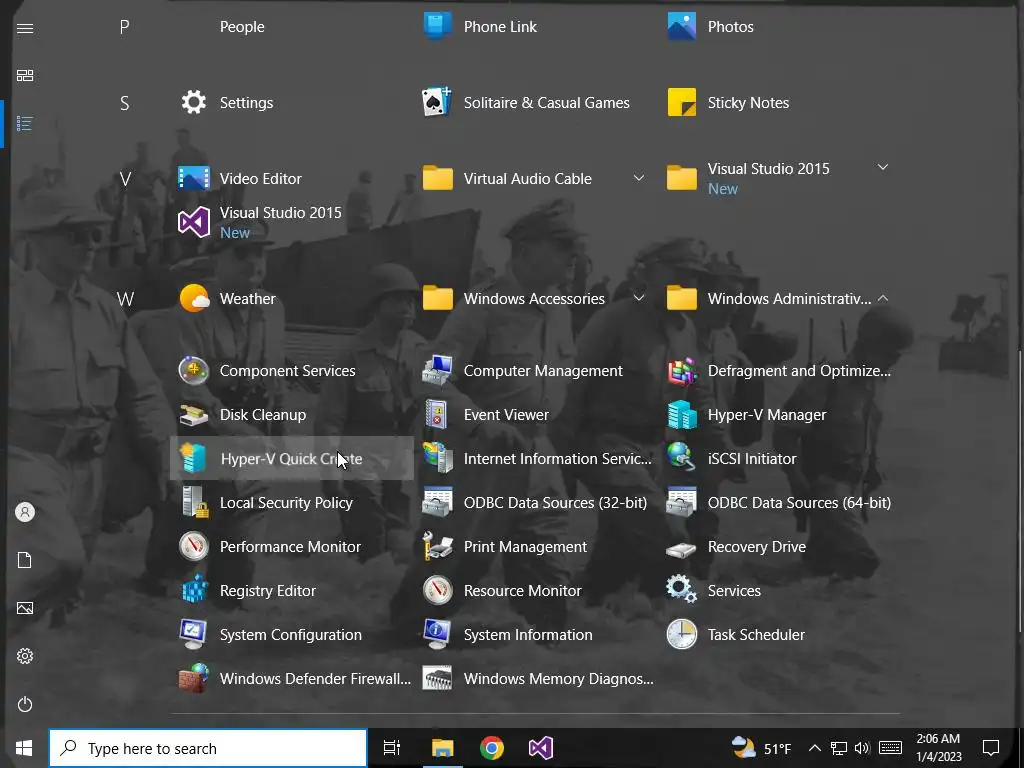The width and height of the screenshot is (1024, 768).
Task: Click the Windows Start button
Action: coord(24,748)
